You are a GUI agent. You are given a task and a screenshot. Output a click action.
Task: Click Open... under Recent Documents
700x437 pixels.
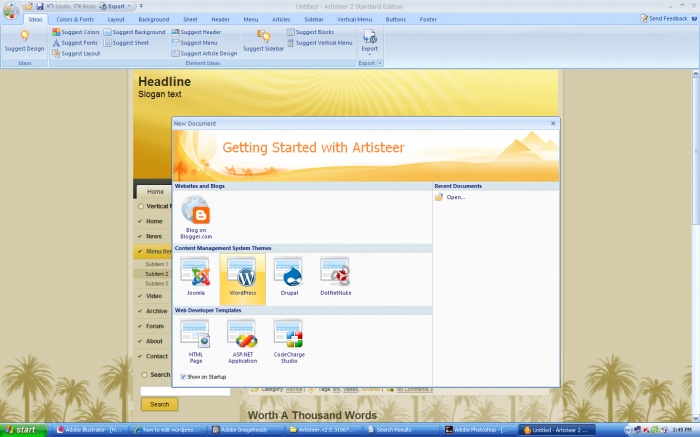tap(451, 197)
